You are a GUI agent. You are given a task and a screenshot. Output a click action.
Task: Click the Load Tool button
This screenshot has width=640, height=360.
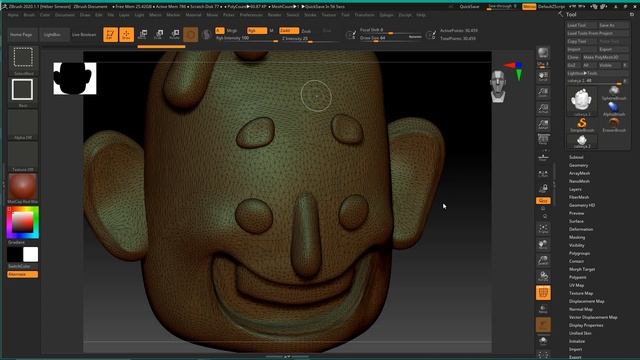pyautogui.click(x=582, y=25)
